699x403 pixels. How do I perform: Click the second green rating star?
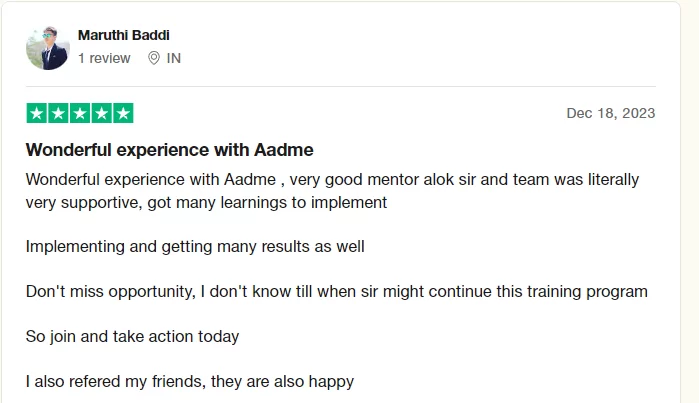58,113
